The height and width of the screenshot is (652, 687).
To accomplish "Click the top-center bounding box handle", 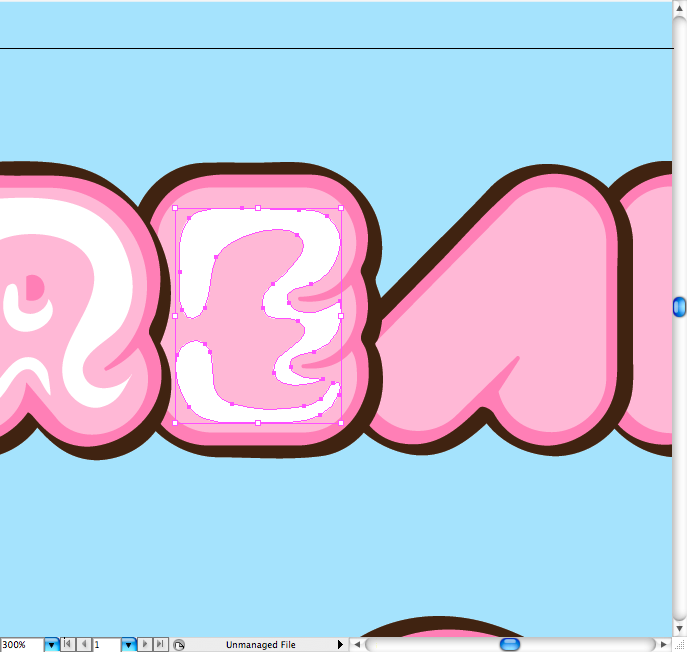I will pos(258,208).
